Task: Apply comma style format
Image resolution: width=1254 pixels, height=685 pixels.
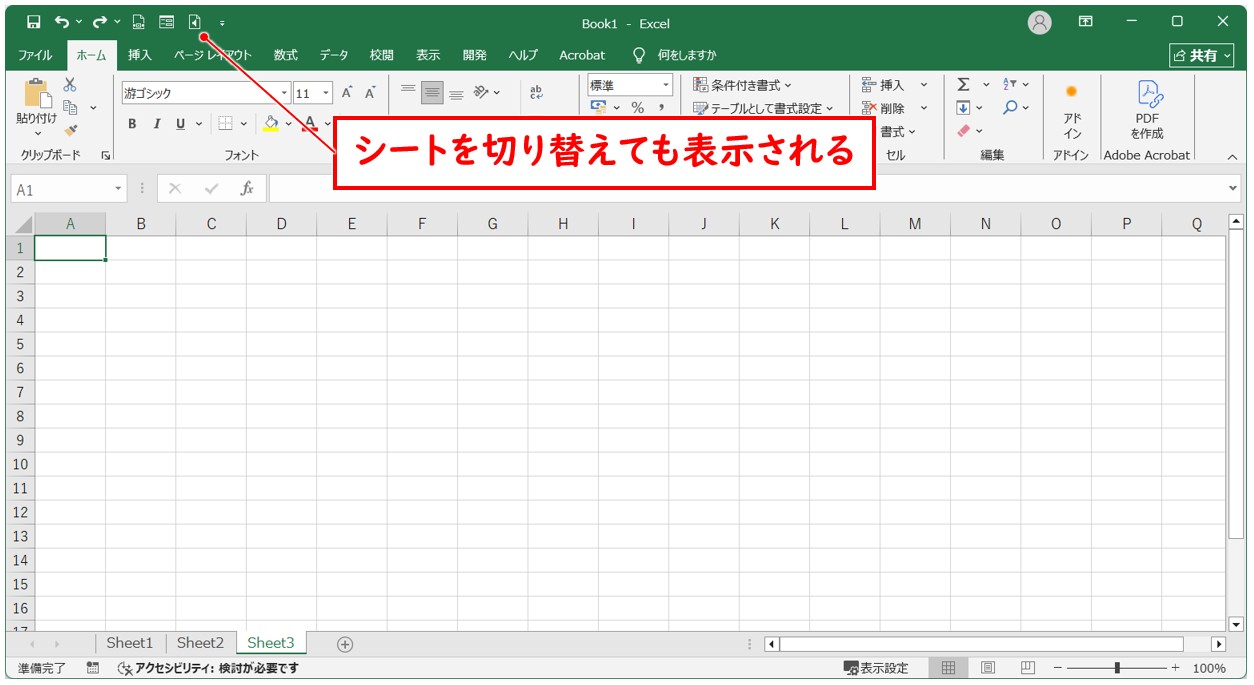Action: click(x=661, y=108)
